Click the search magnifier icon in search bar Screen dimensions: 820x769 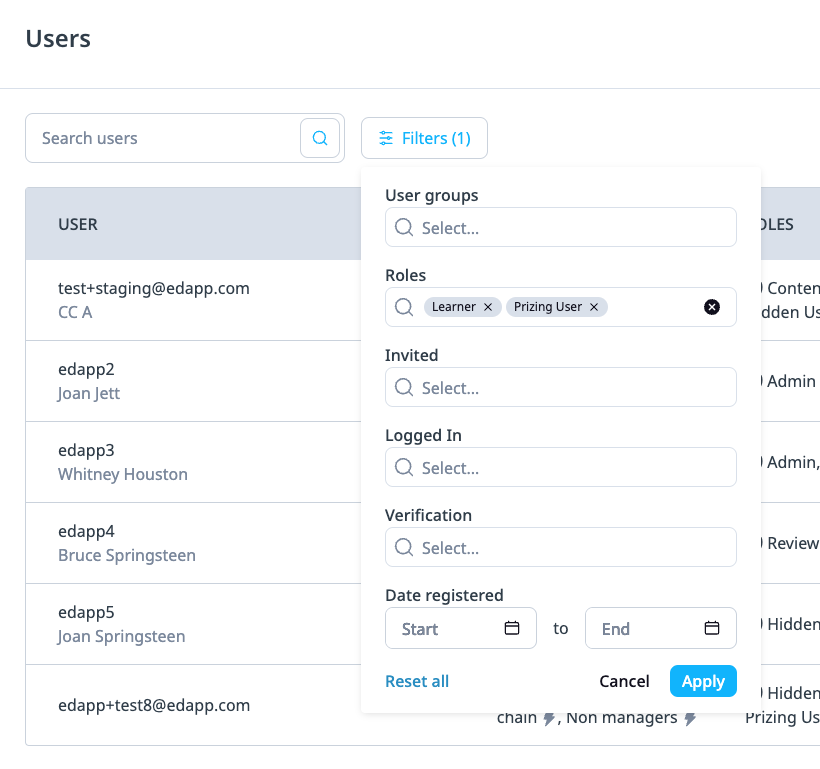[x=320, y=137]
